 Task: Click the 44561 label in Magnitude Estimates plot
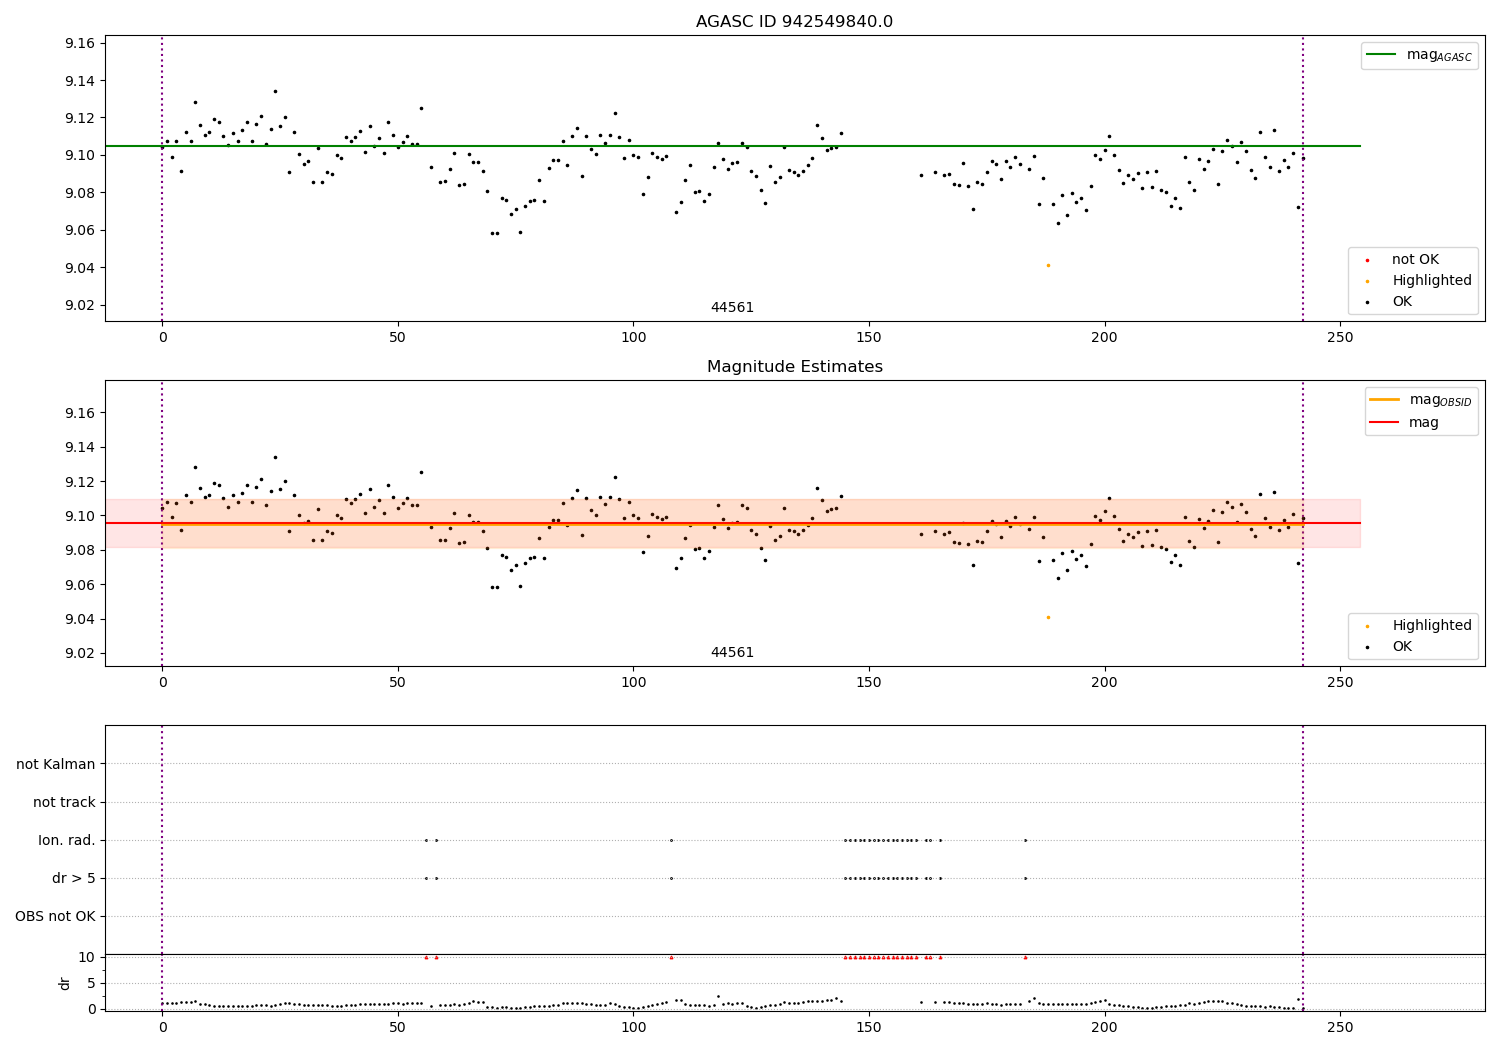coord(732,653)
